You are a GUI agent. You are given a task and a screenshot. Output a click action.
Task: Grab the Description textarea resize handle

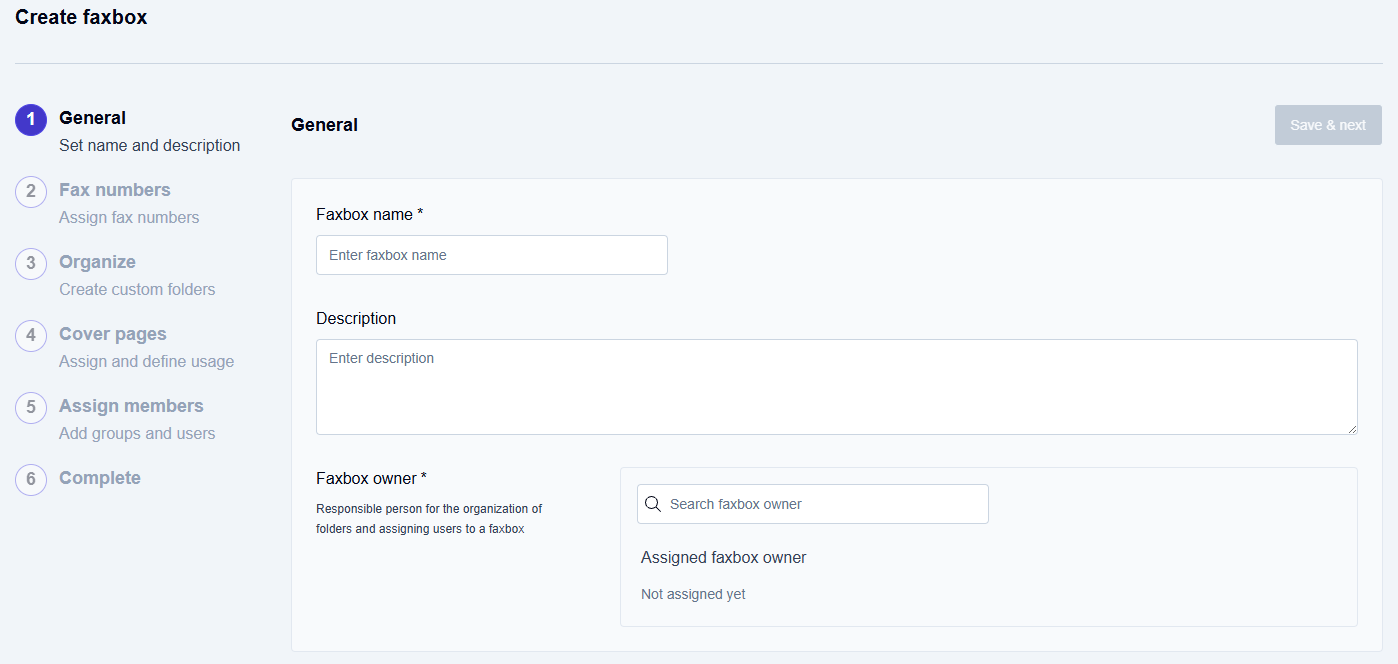click(x=1352, y=429)
